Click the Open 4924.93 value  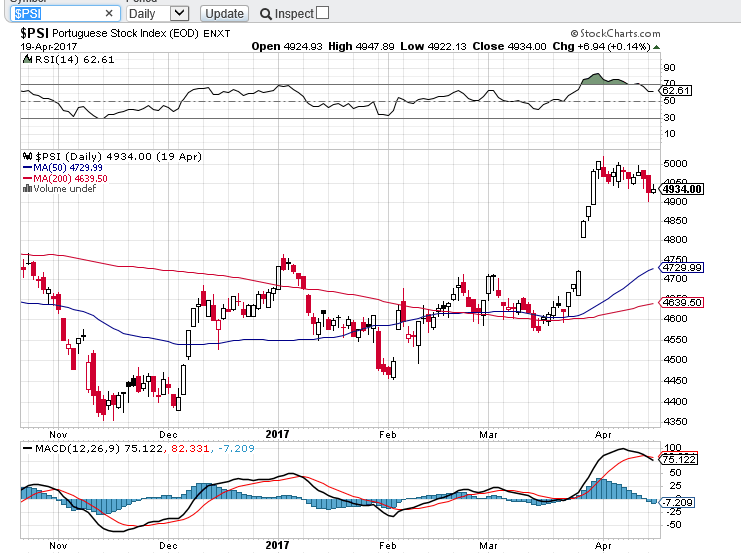[303, 47]
